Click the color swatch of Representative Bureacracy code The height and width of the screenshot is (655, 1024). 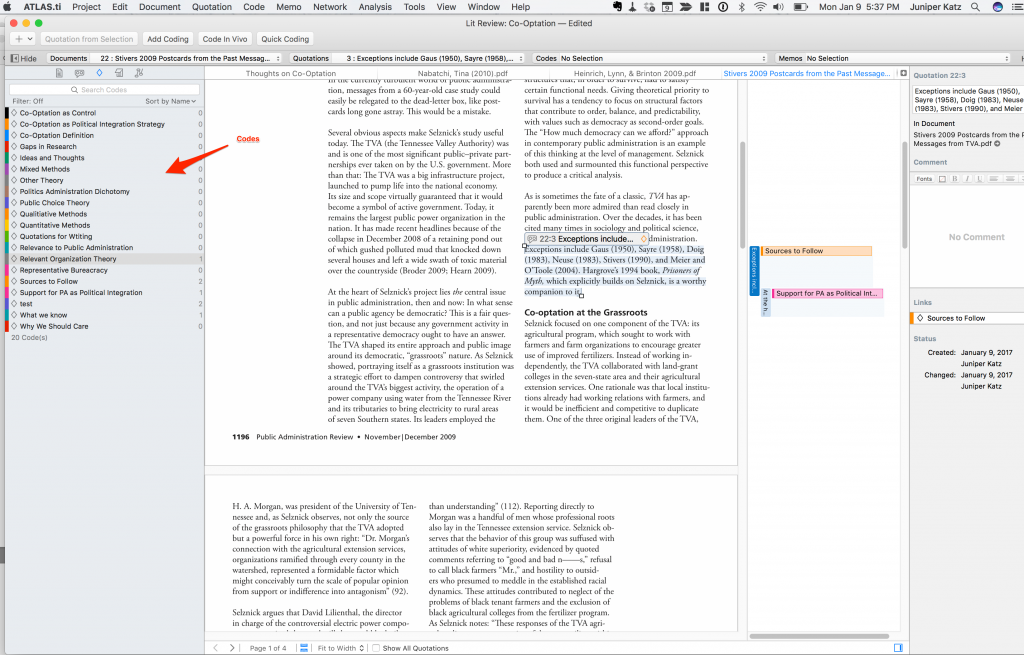click(7, 270)
